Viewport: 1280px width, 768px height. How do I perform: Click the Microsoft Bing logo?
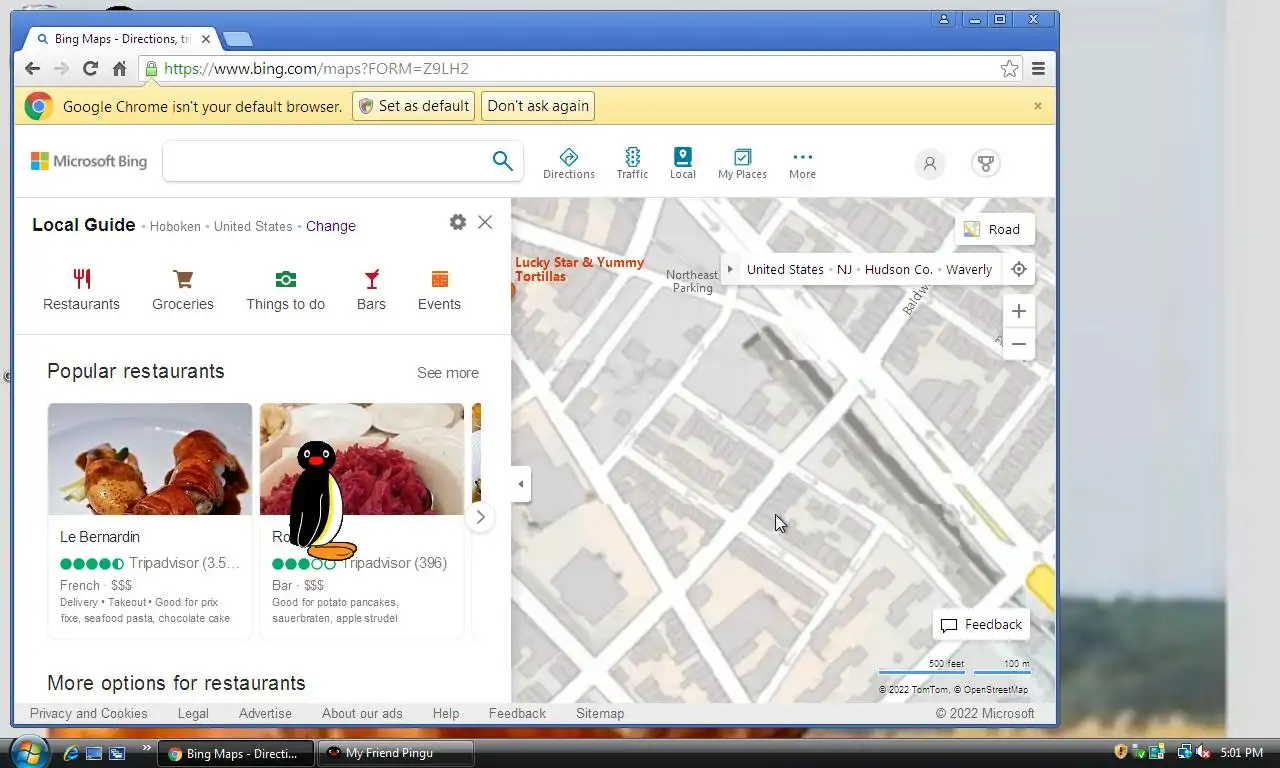pyautogui.click(x=89, y=161)
